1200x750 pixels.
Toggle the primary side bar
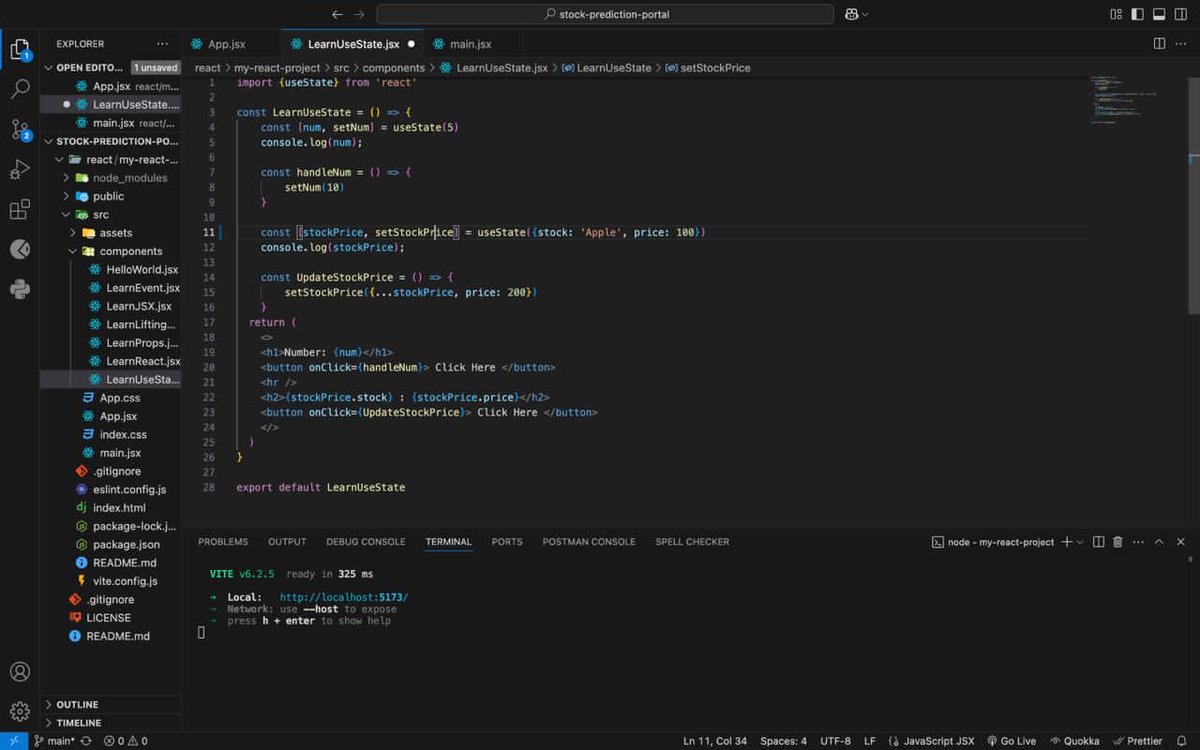click(1138, 14)
